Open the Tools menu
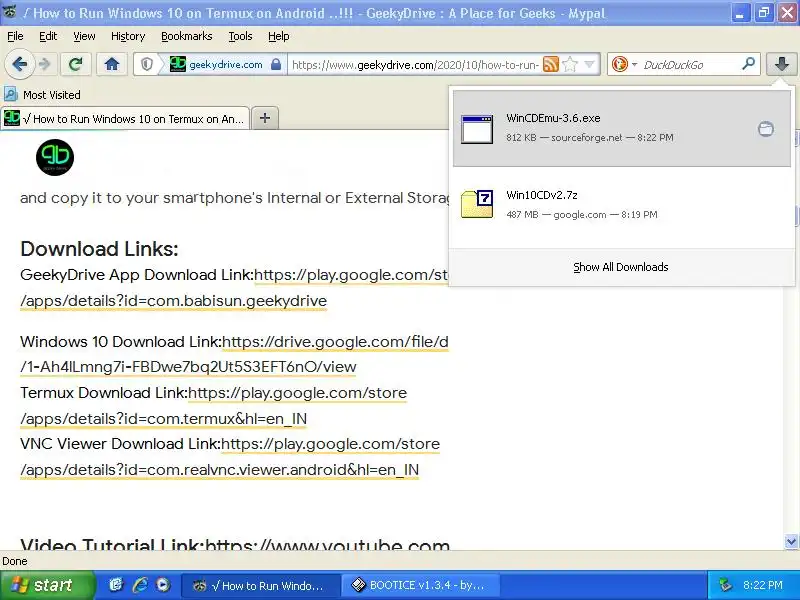This screenshot has width=800, height=600. click(x=240, y=36)
